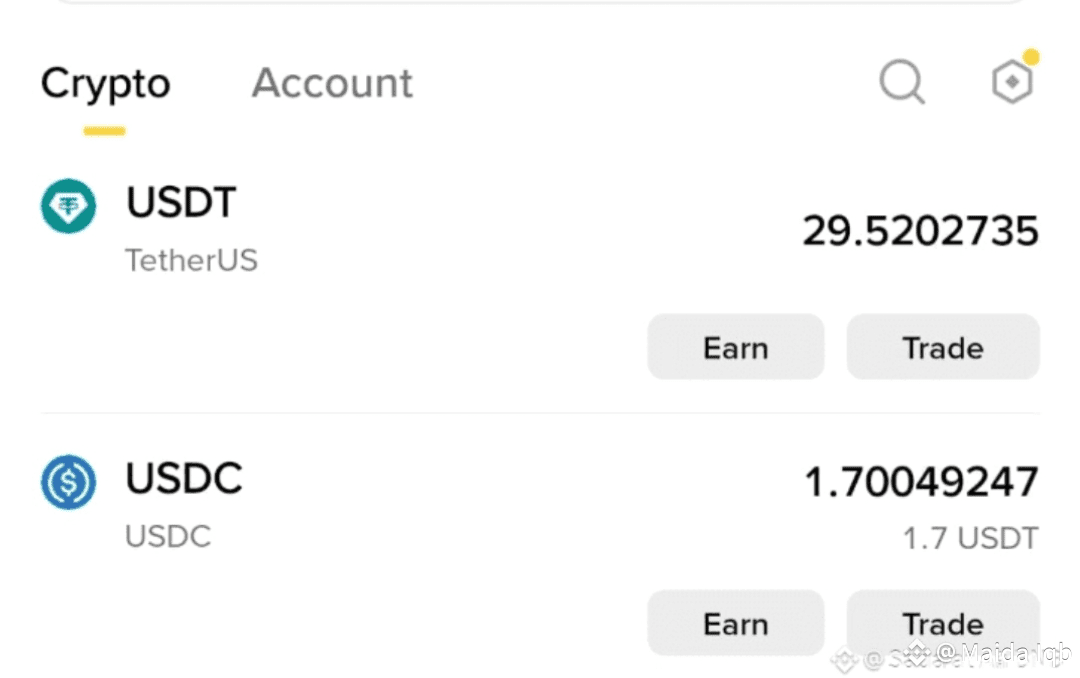Click the Binance logo watermark beside @Maida
The width and height of the screenshot is (1080, 678).
(917, 652)
